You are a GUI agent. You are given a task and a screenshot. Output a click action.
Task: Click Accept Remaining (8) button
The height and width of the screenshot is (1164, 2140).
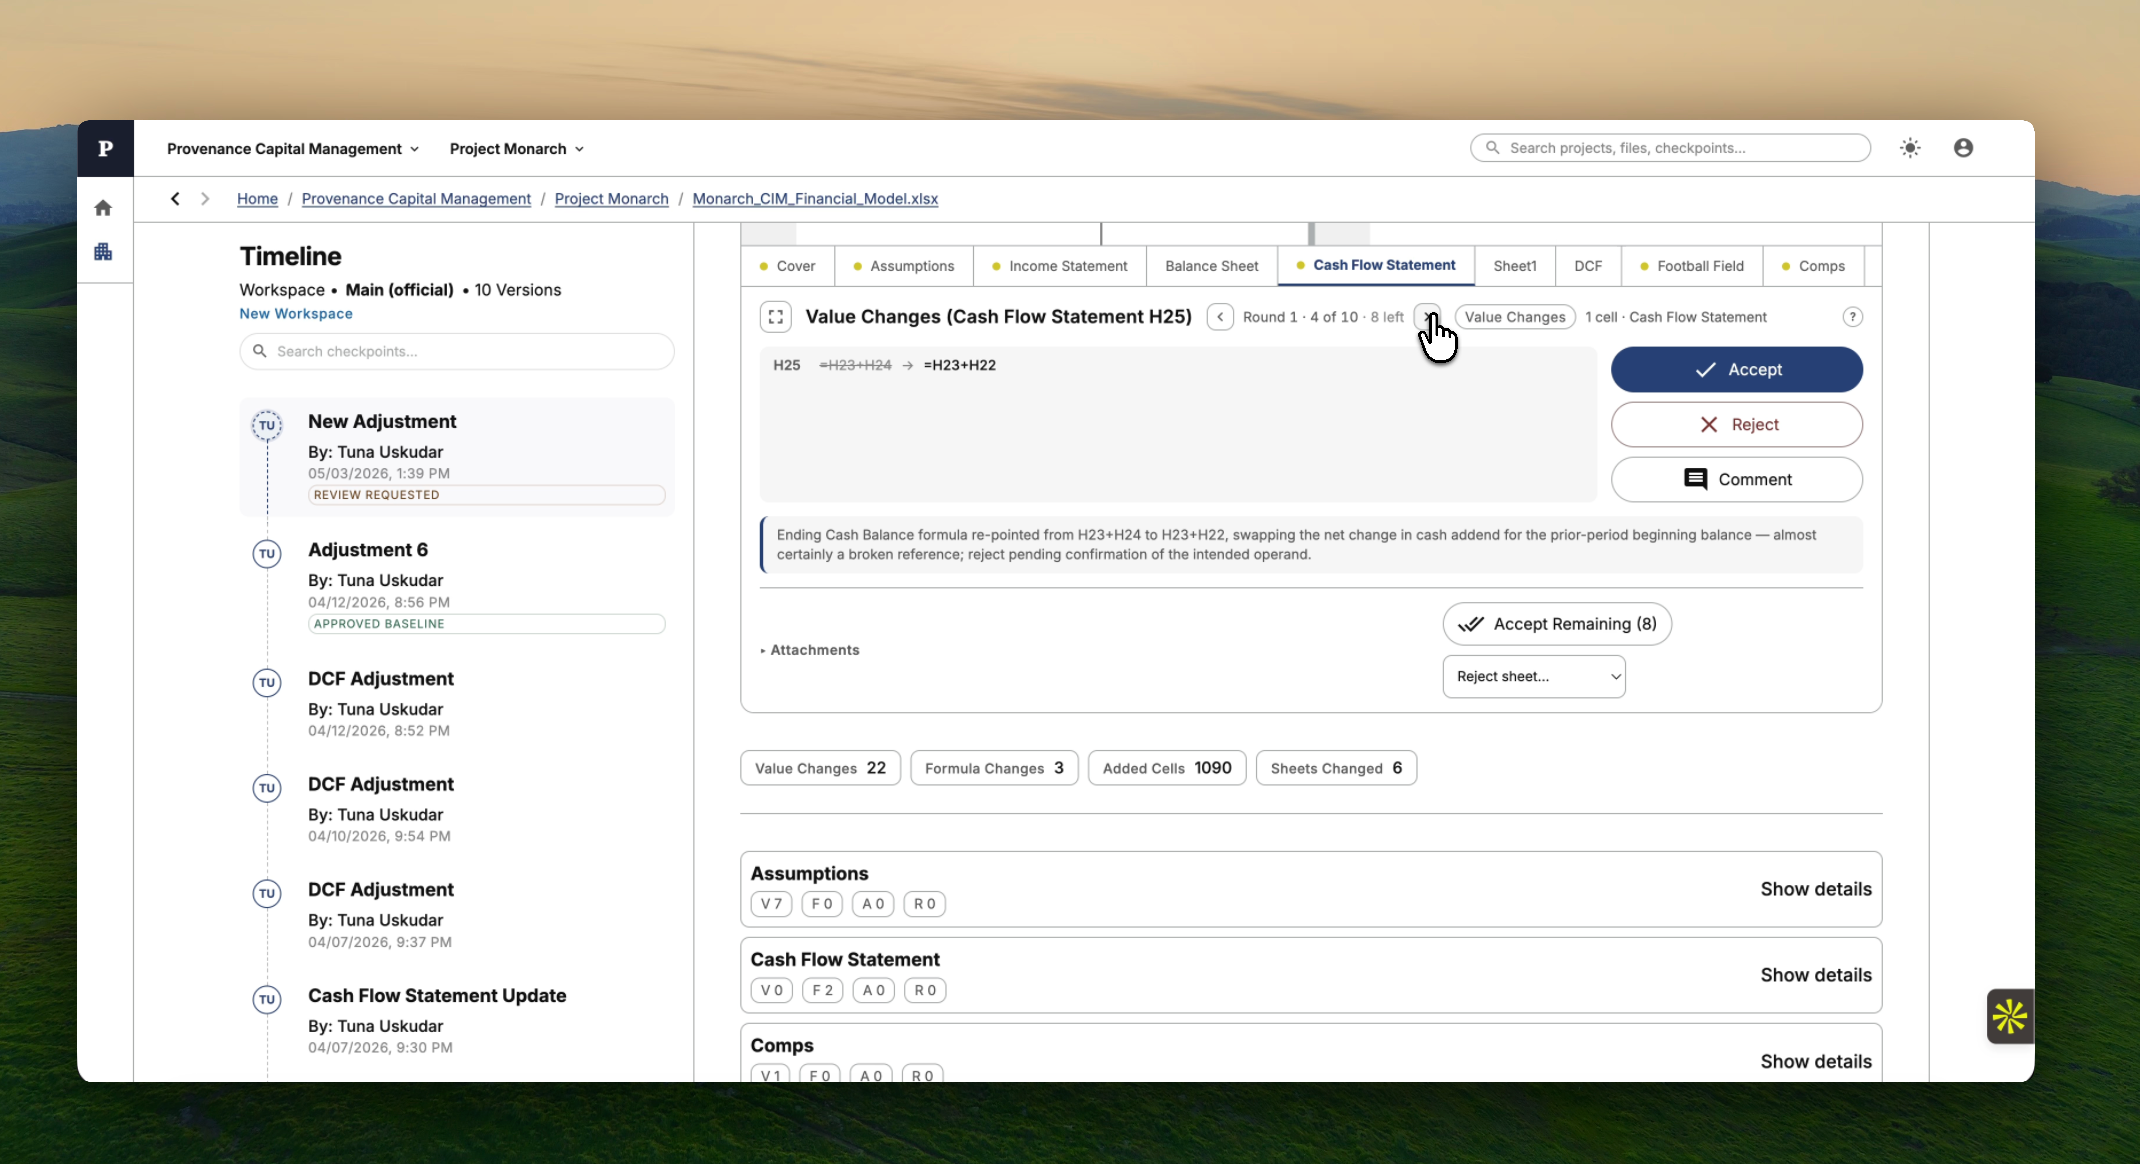coord(1556,624)
